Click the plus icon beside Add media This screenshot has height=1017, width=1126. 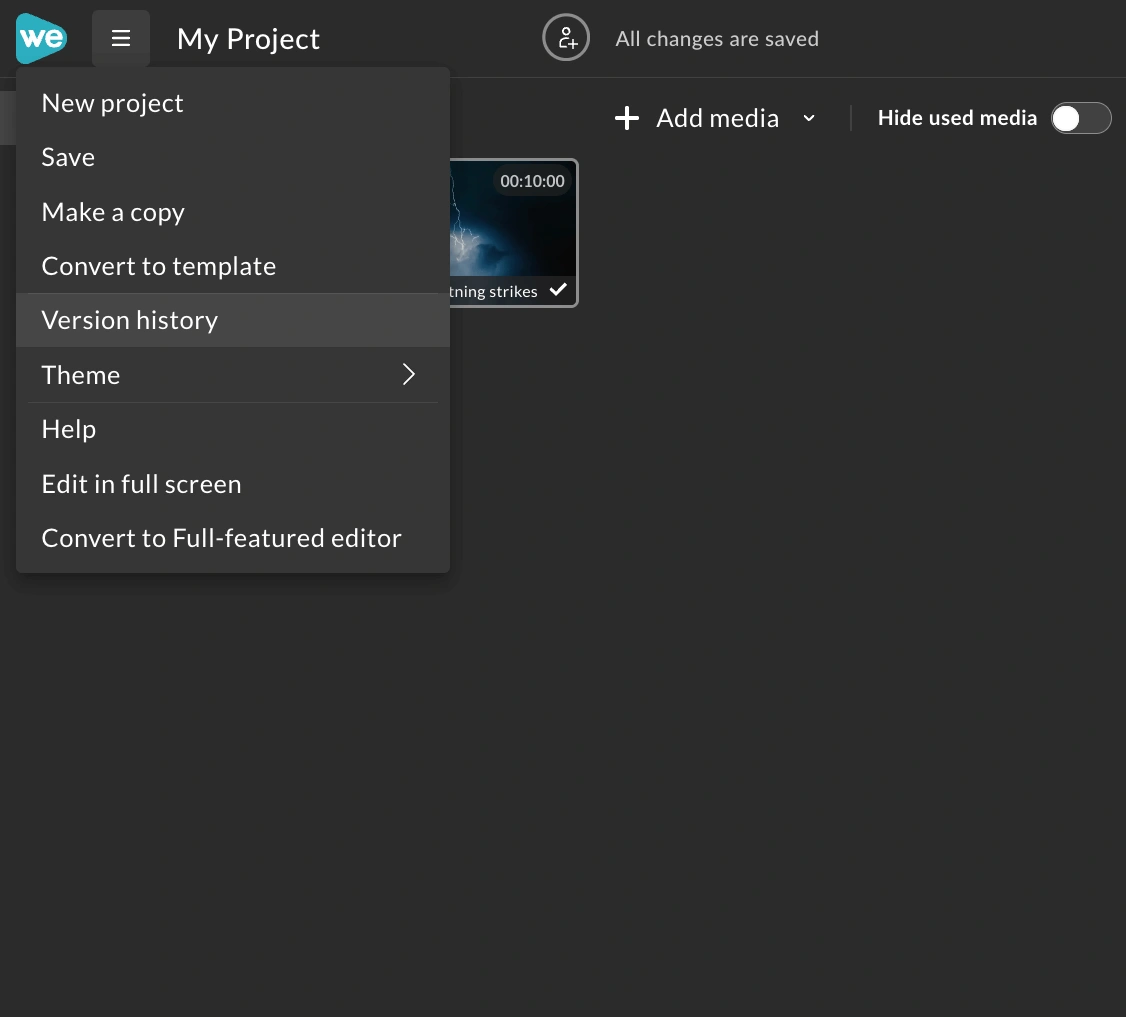(627, 118)
